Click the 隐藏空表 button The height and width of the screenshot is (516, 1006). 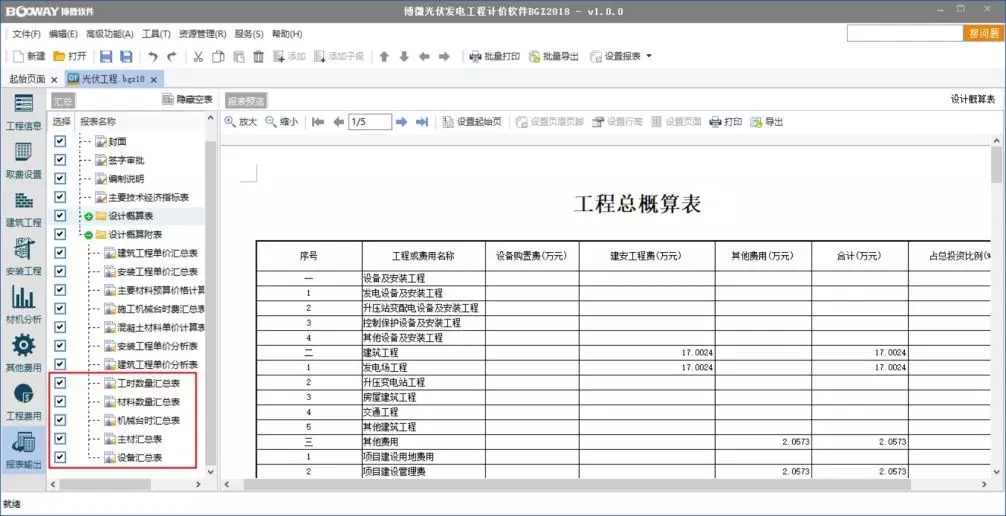pyautogui.click(x=187, y=99)
